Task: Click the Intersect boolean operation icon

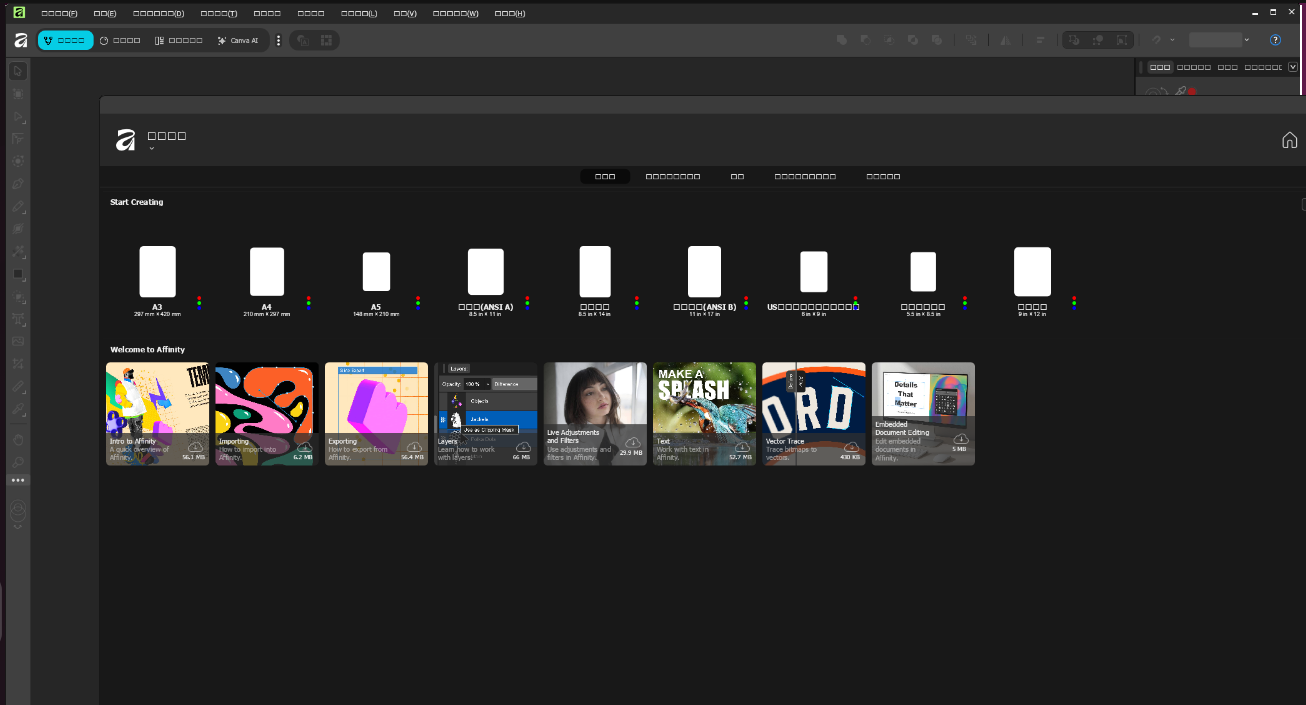Action: [889, 40]
